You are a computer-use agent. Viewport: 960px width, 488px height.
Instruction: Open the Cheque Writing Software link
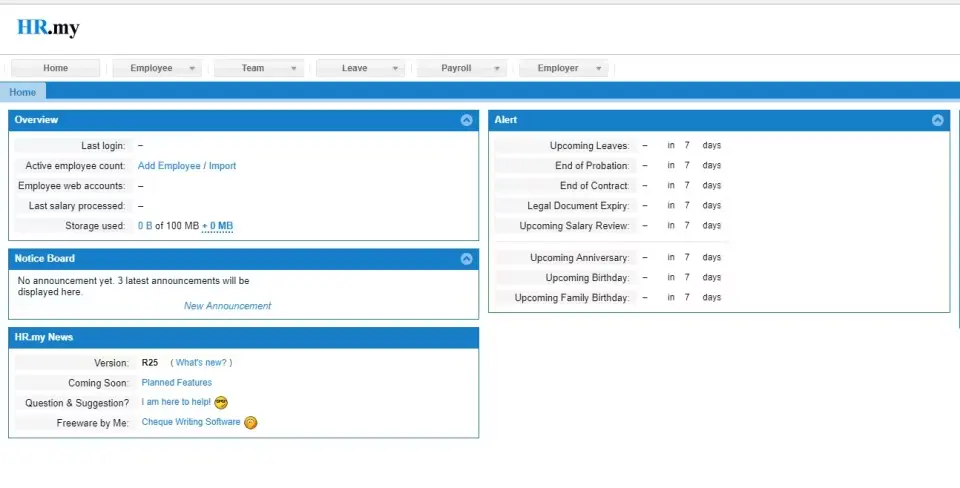point(191,422)
